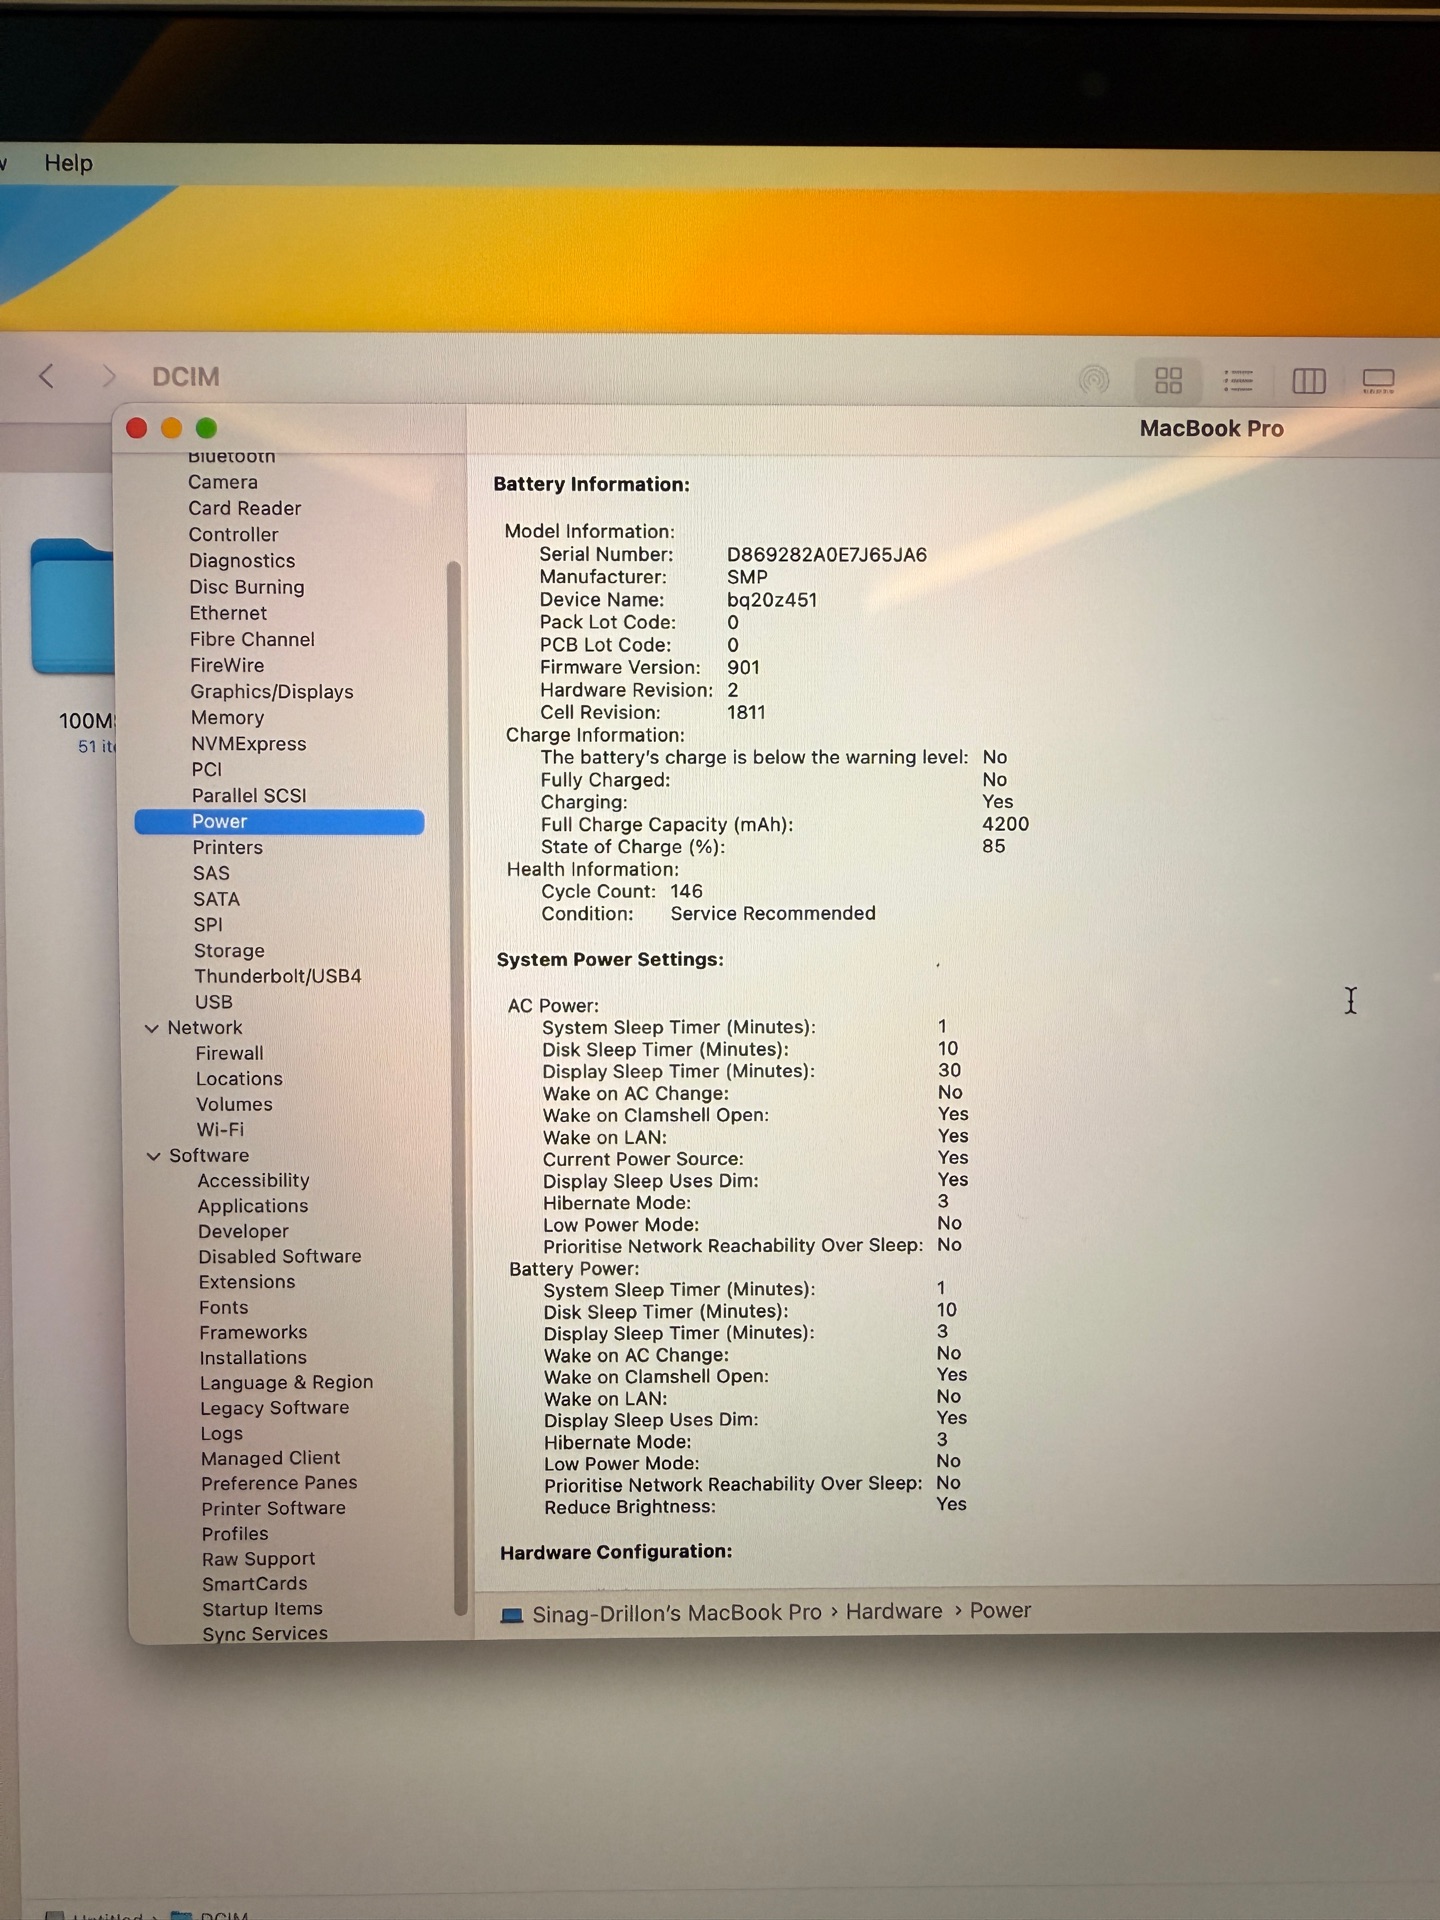This screenshot has width=1440, height=1920.
Task: Select Extensions under Software
Action: 247,1282
